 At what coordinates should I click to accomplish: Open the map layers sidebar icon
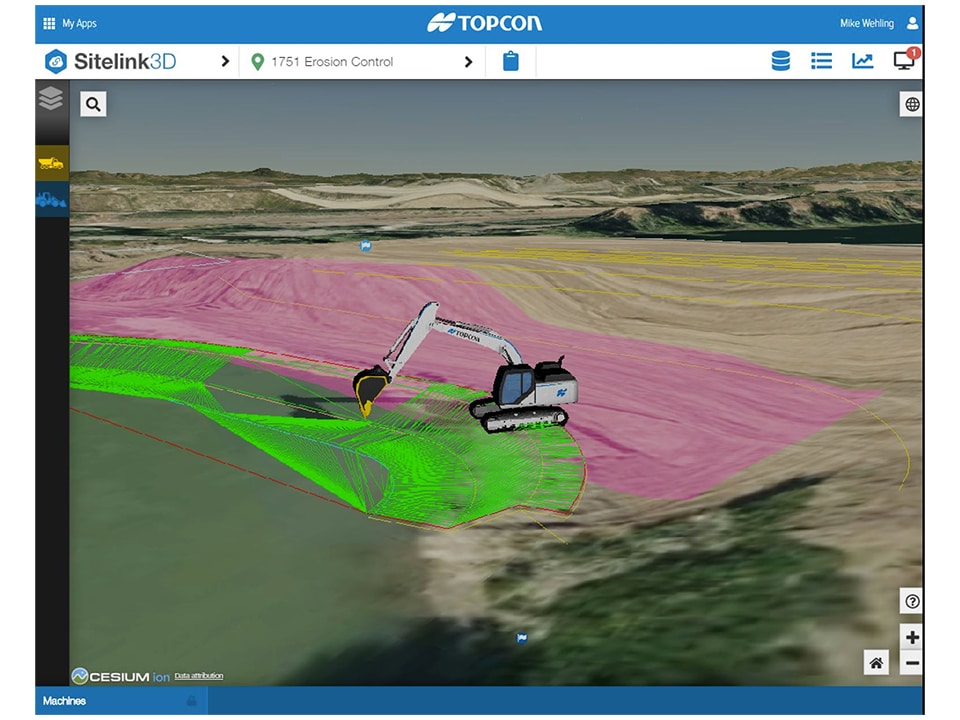pyautogui.click(x=51, y=98)
